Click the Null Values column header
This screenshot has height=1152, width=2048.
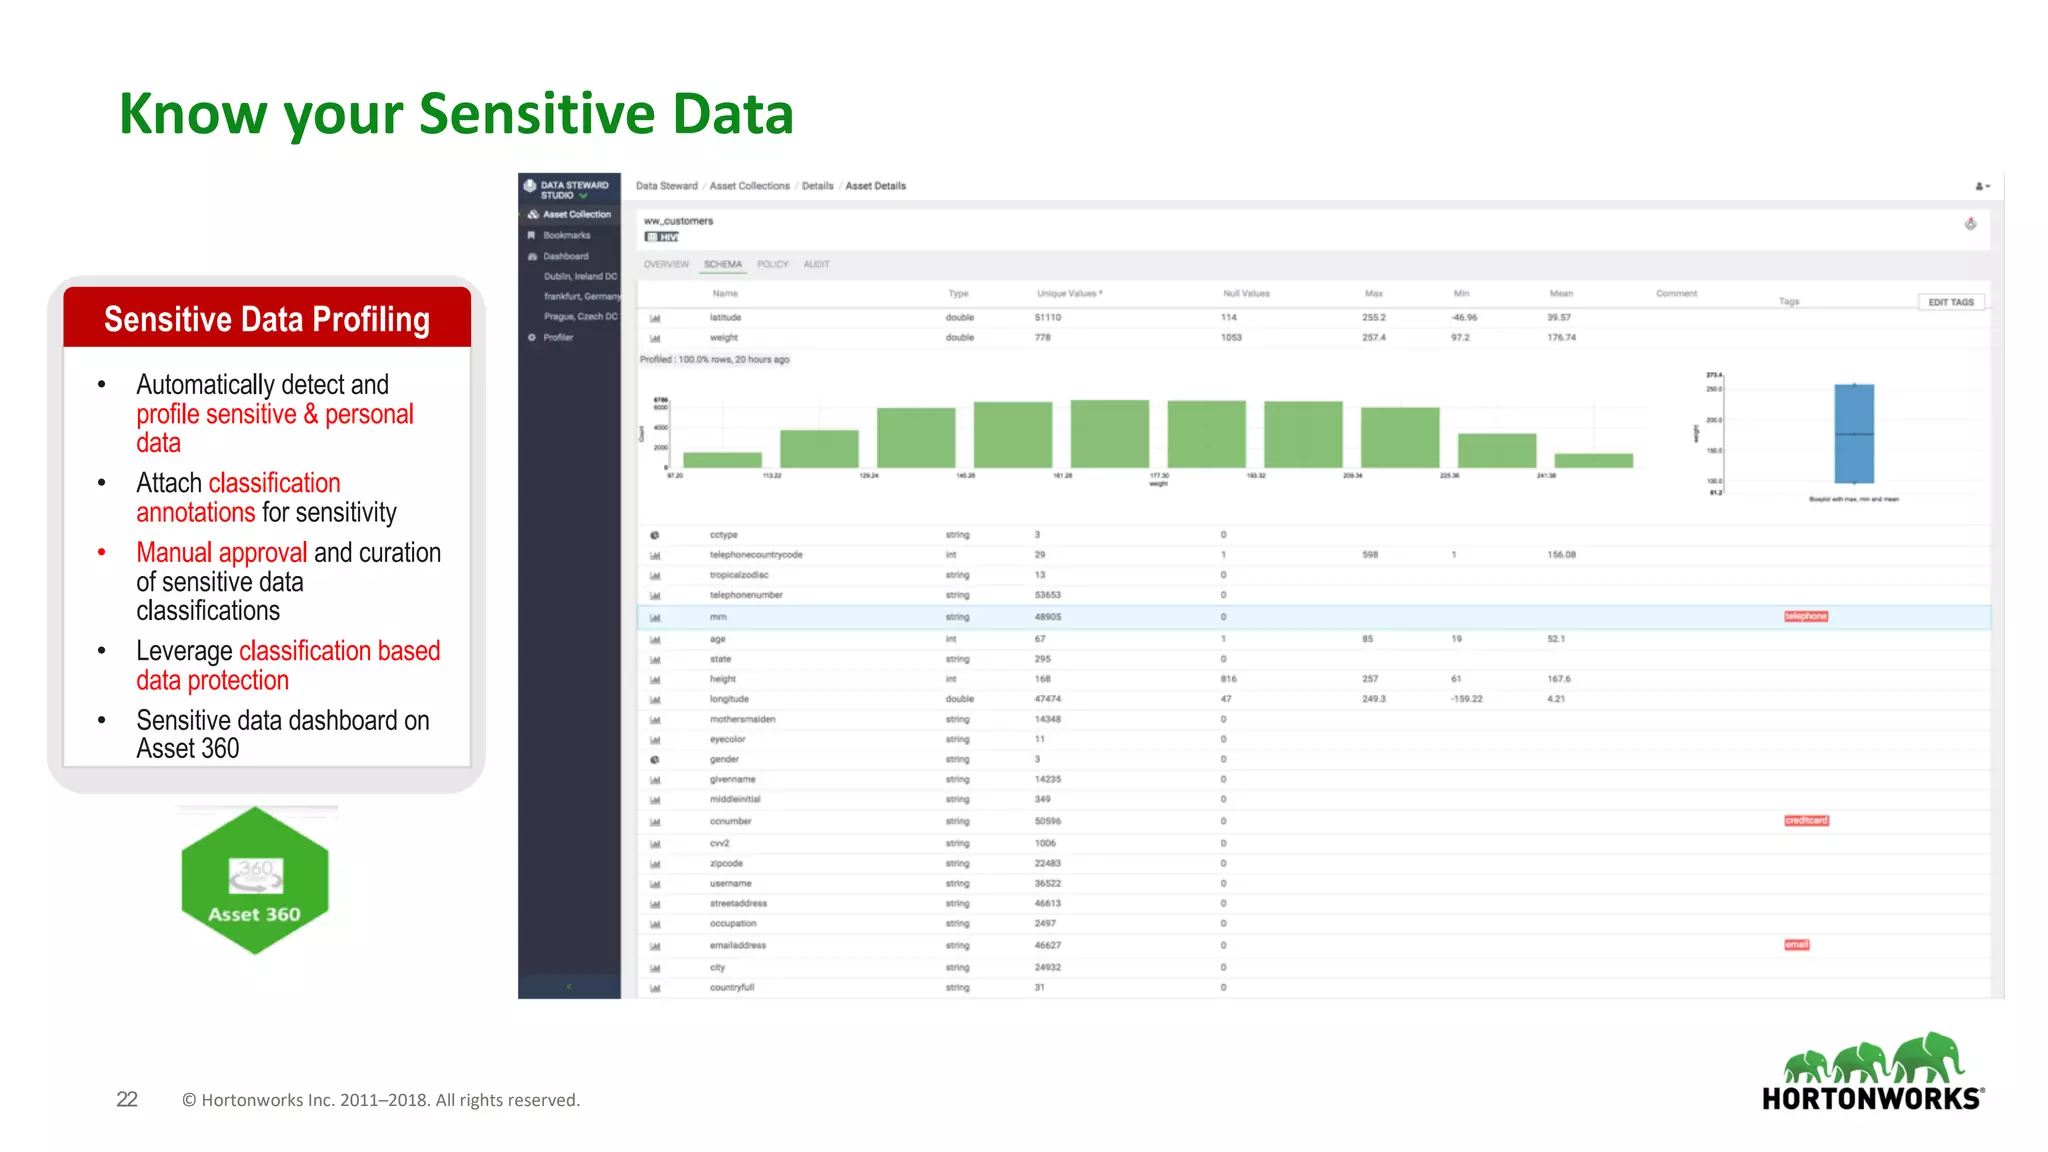click(x=1246, y=294)
